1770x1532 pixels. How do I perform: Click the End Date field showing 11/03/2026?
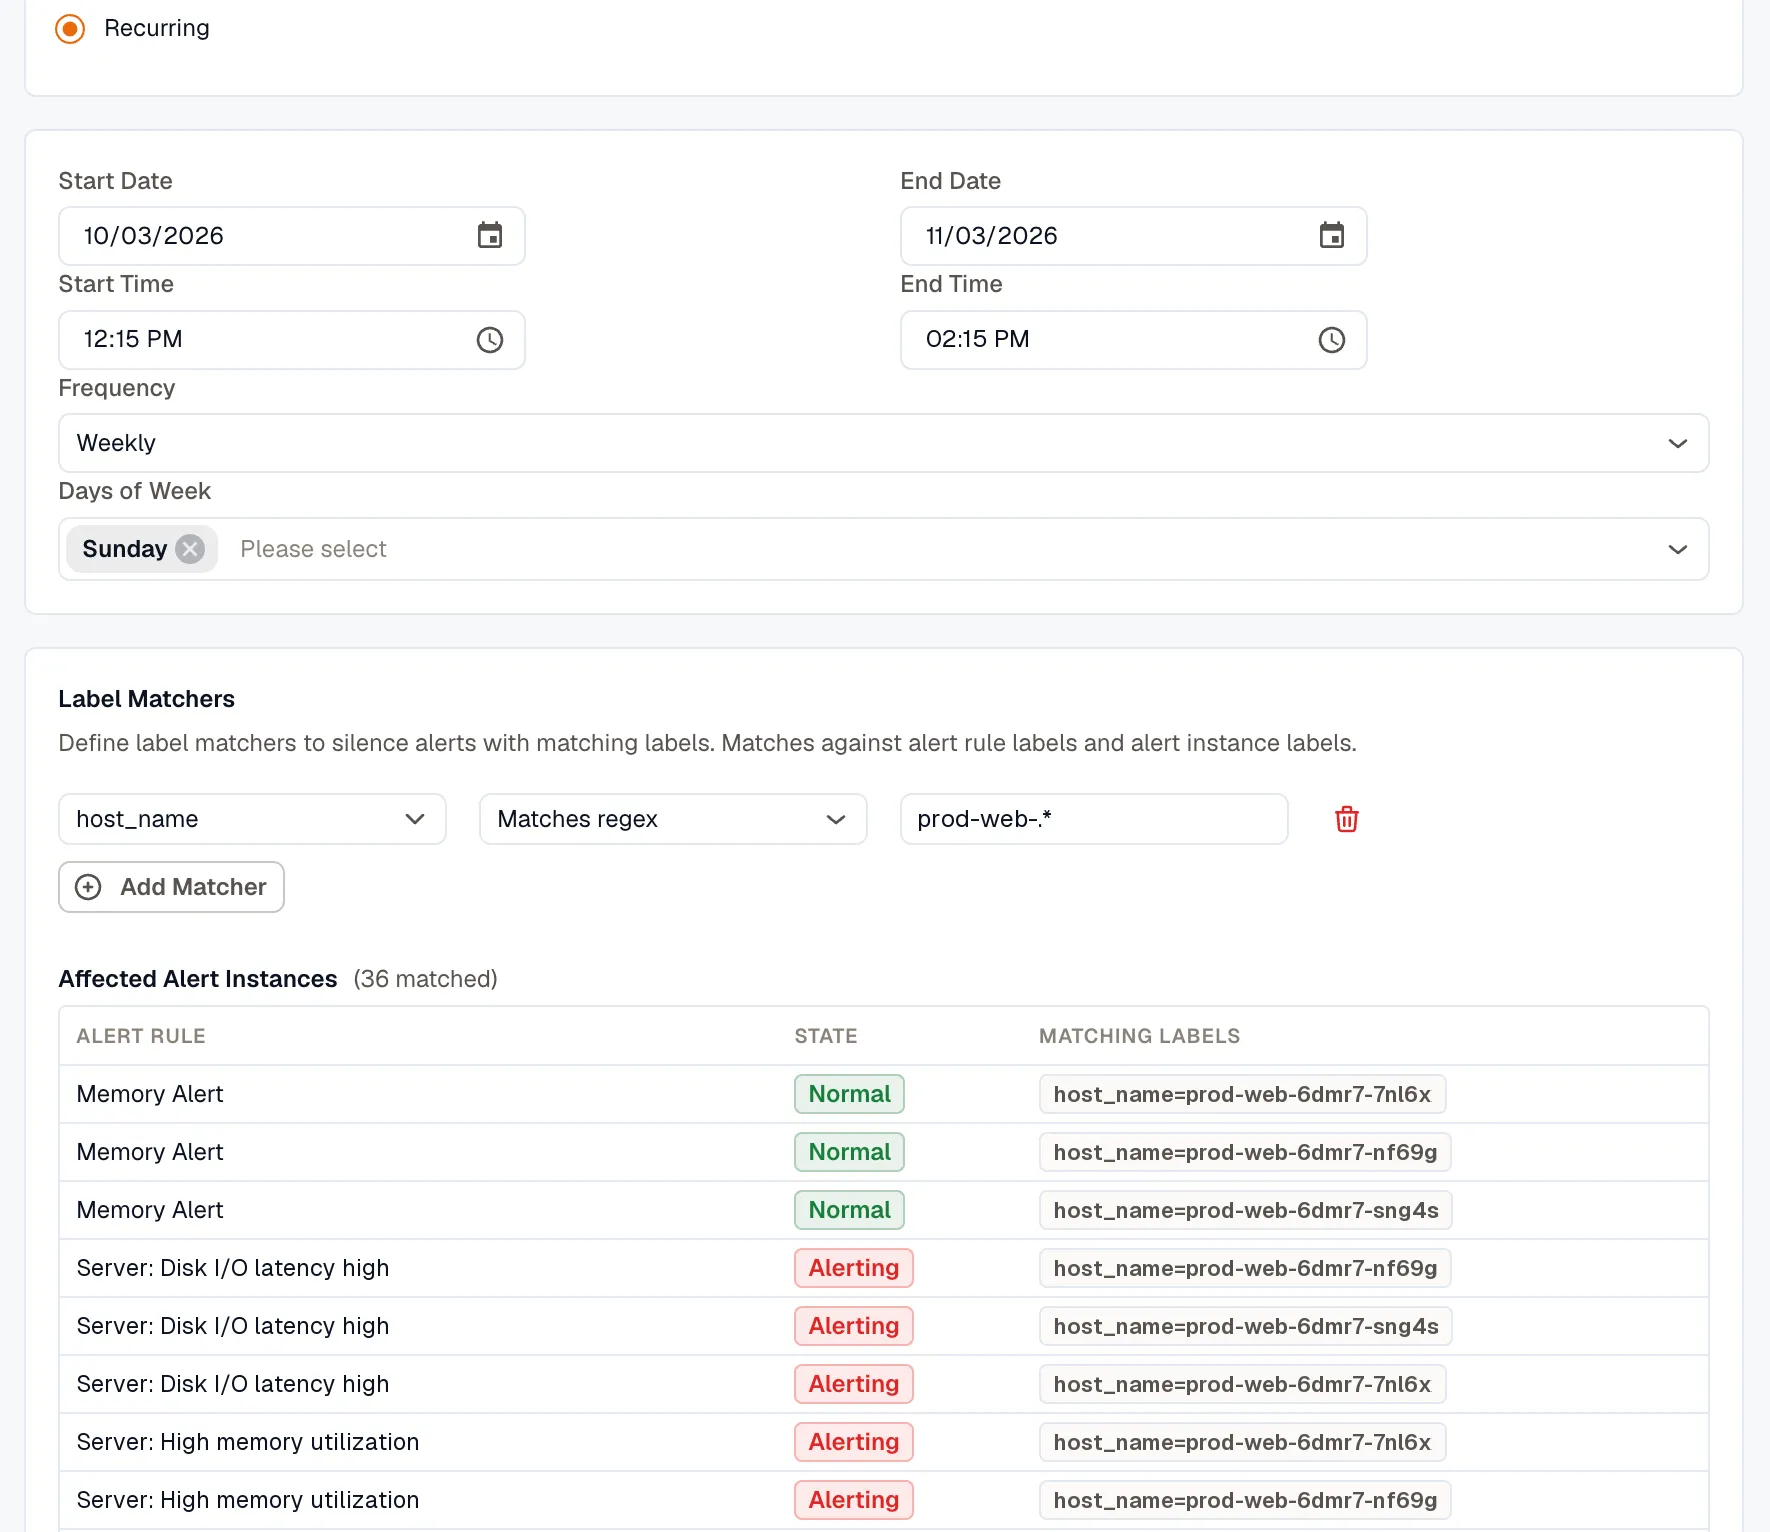pos(1134,236)
